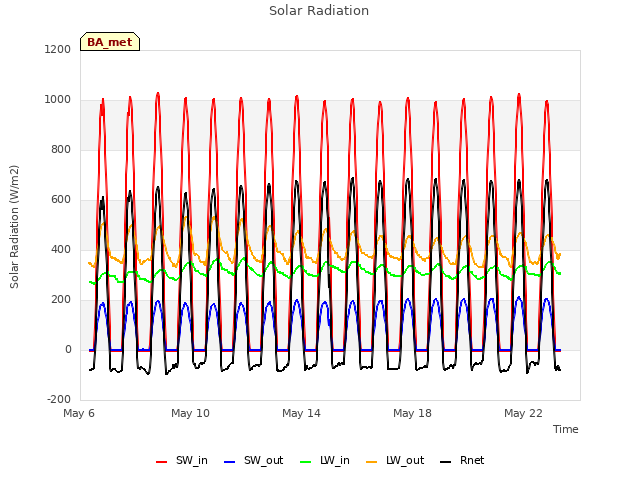Toggle the Rnet legend entry
The width and height of the screenshot is (640, 480).
(462, 461)
